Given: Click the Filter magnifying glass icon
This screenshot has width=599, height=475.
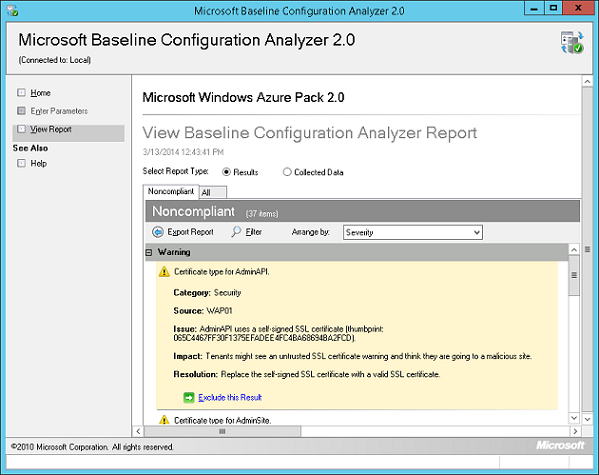Looking at the screenshot, I should 236,232.
